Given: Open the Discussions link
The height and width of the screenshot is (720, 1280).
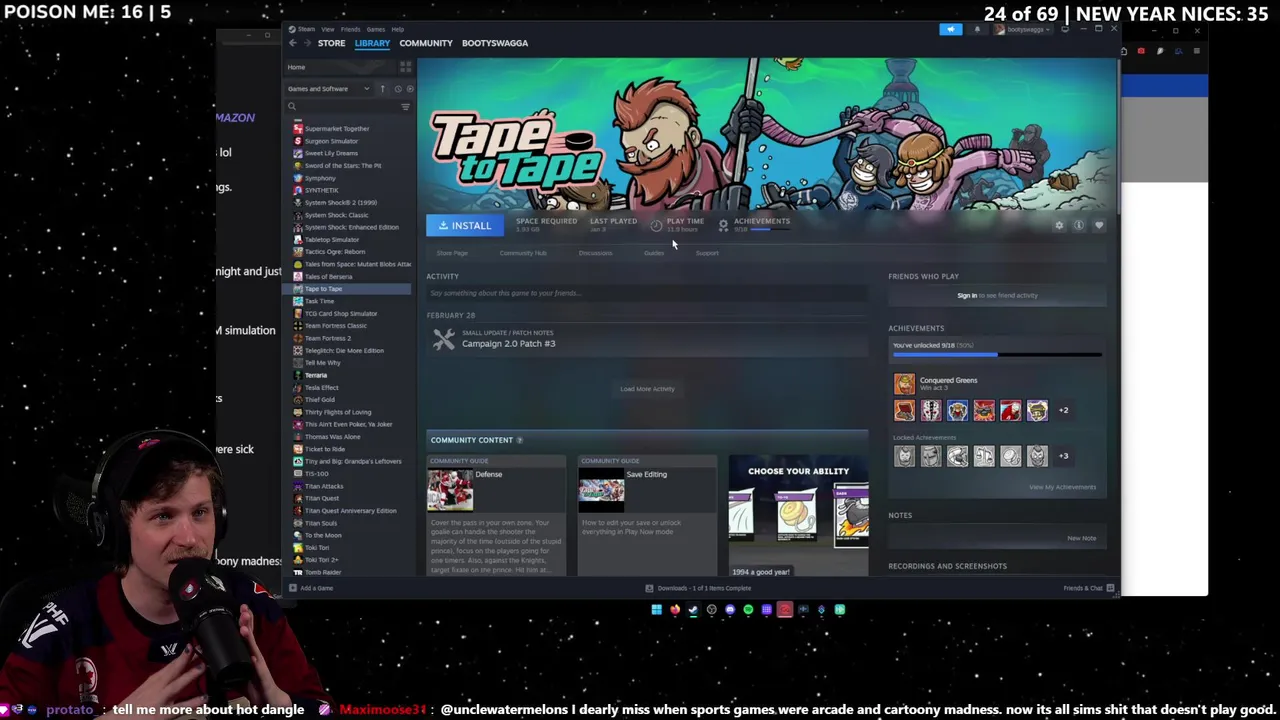Looking at the screenshot, I should (595, 253).
